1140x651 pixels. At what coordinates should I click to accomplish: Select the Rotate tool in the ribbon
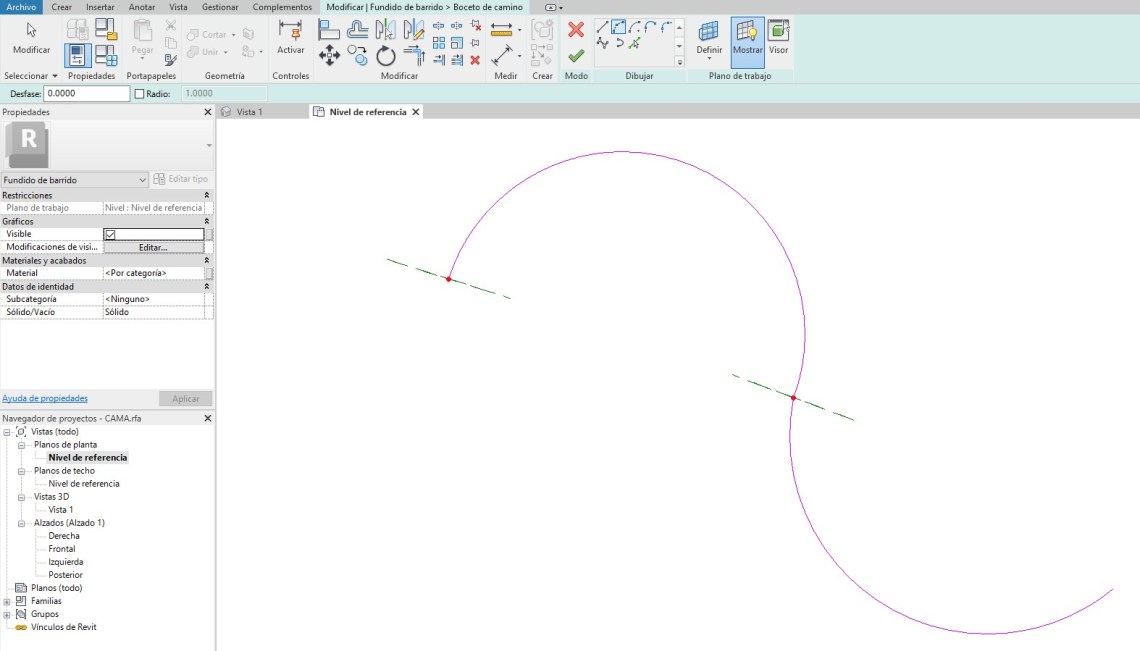(x=386, y=55)
